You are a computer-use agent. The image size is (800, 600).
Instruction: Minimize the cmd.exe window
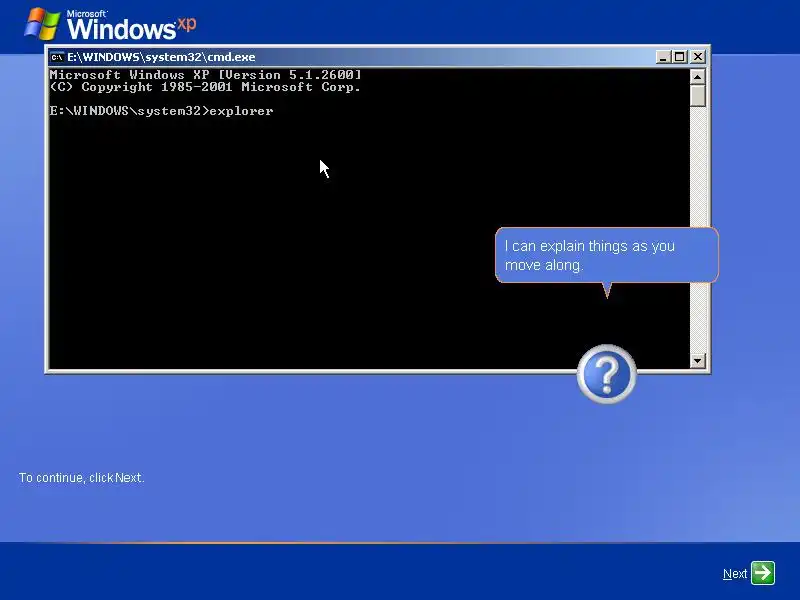click(x=662, y=57)
